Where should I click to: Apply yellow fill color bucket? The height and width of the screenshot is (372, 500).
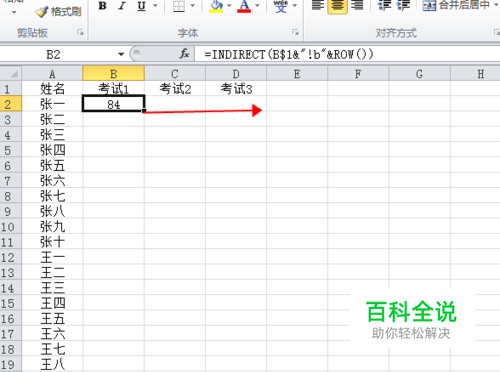216,6
